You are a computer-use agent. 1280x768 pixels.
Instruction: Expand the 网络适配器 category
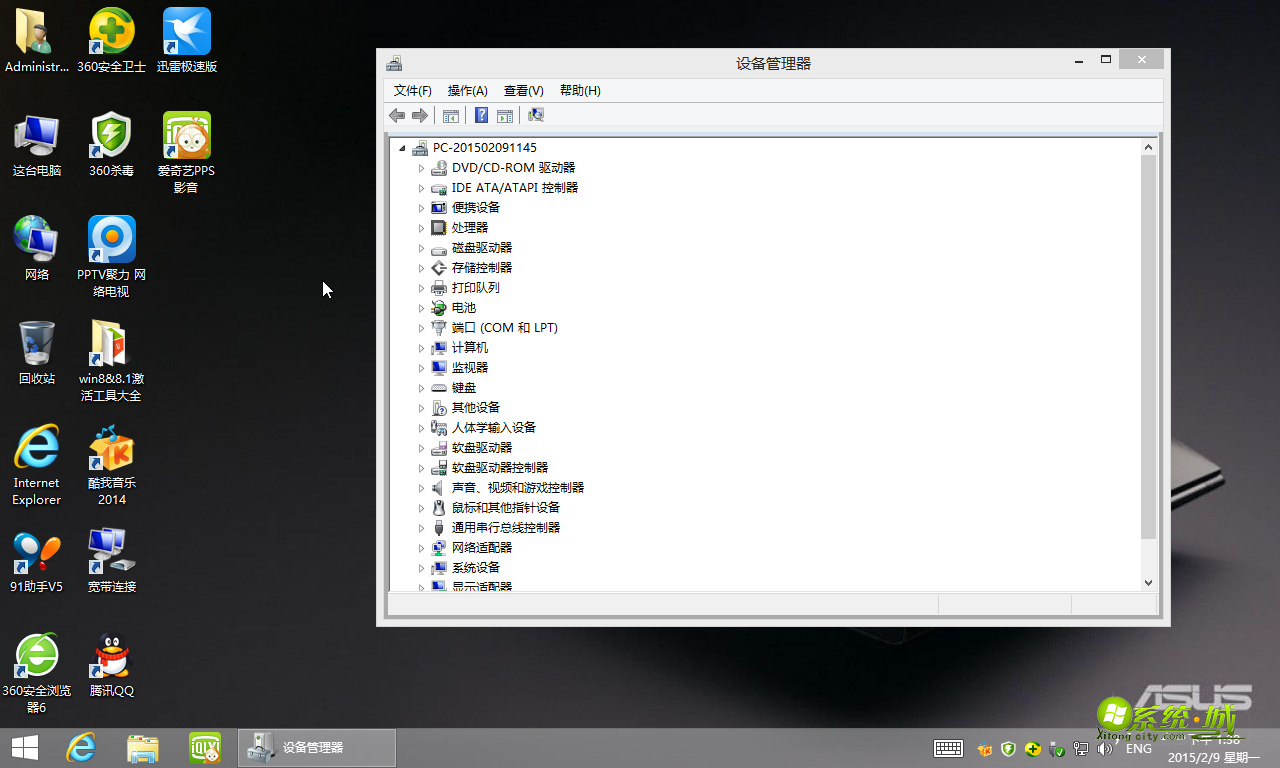coord(422,547)
